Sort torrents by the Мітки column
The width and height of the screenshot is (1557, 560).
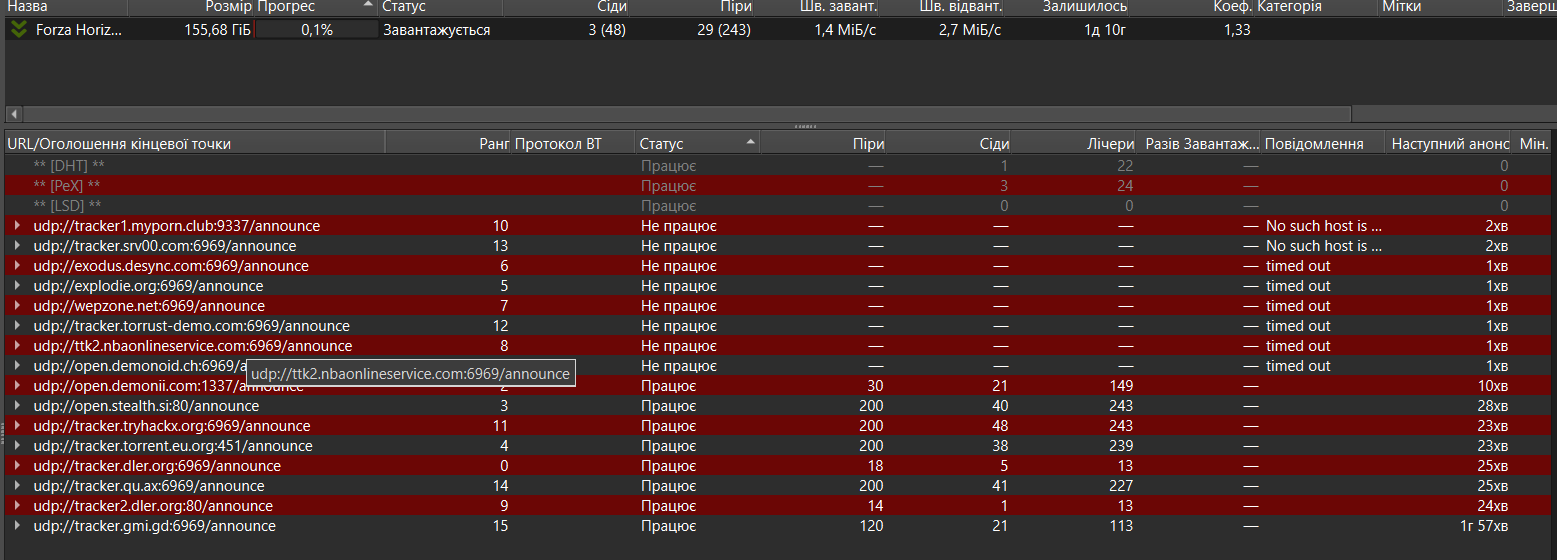[x=1441, y=7]
